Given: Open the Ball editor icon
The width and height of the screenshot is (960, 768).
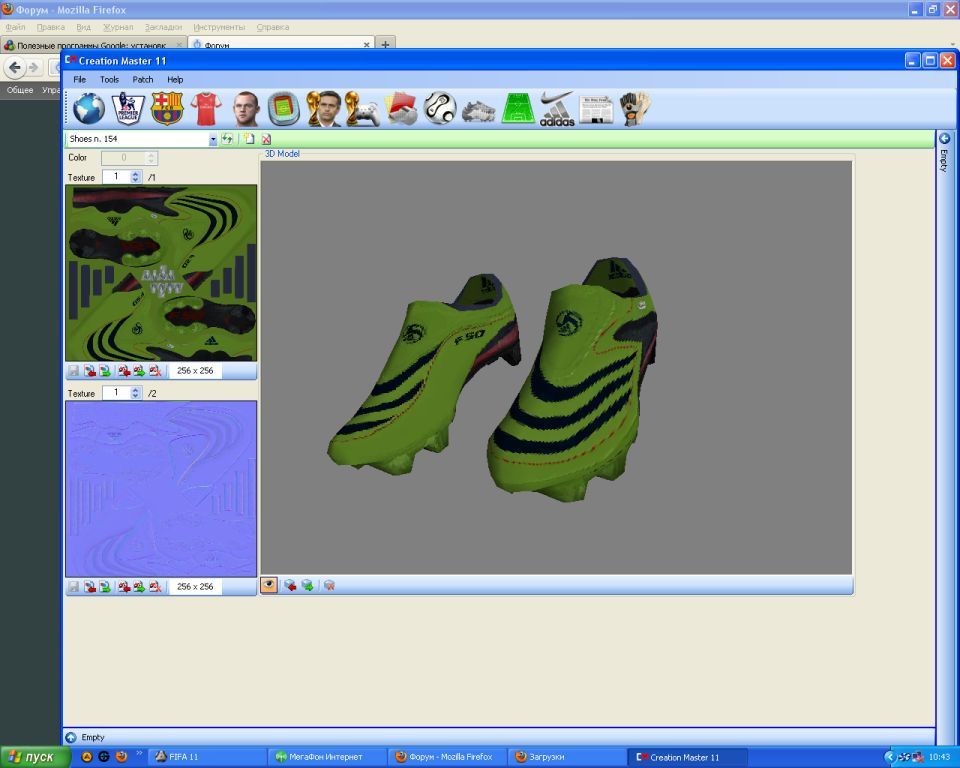Looking at the screenshot, I should [440, 109].
